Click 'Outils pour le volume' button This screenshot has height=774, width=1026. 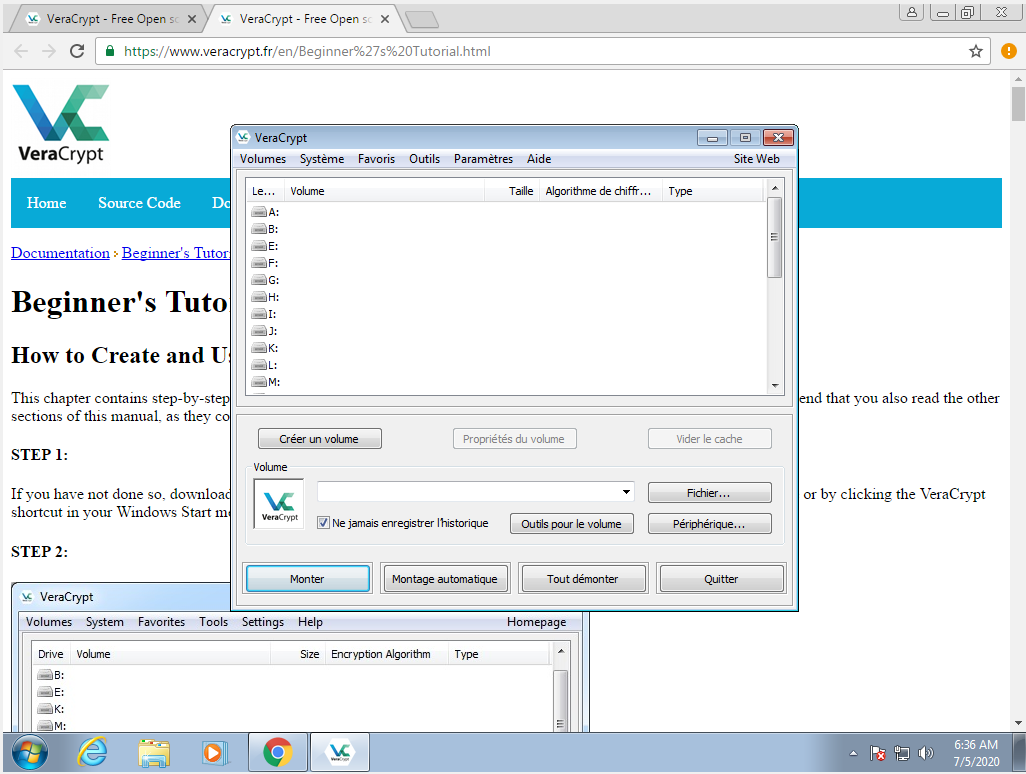[571, 524]
